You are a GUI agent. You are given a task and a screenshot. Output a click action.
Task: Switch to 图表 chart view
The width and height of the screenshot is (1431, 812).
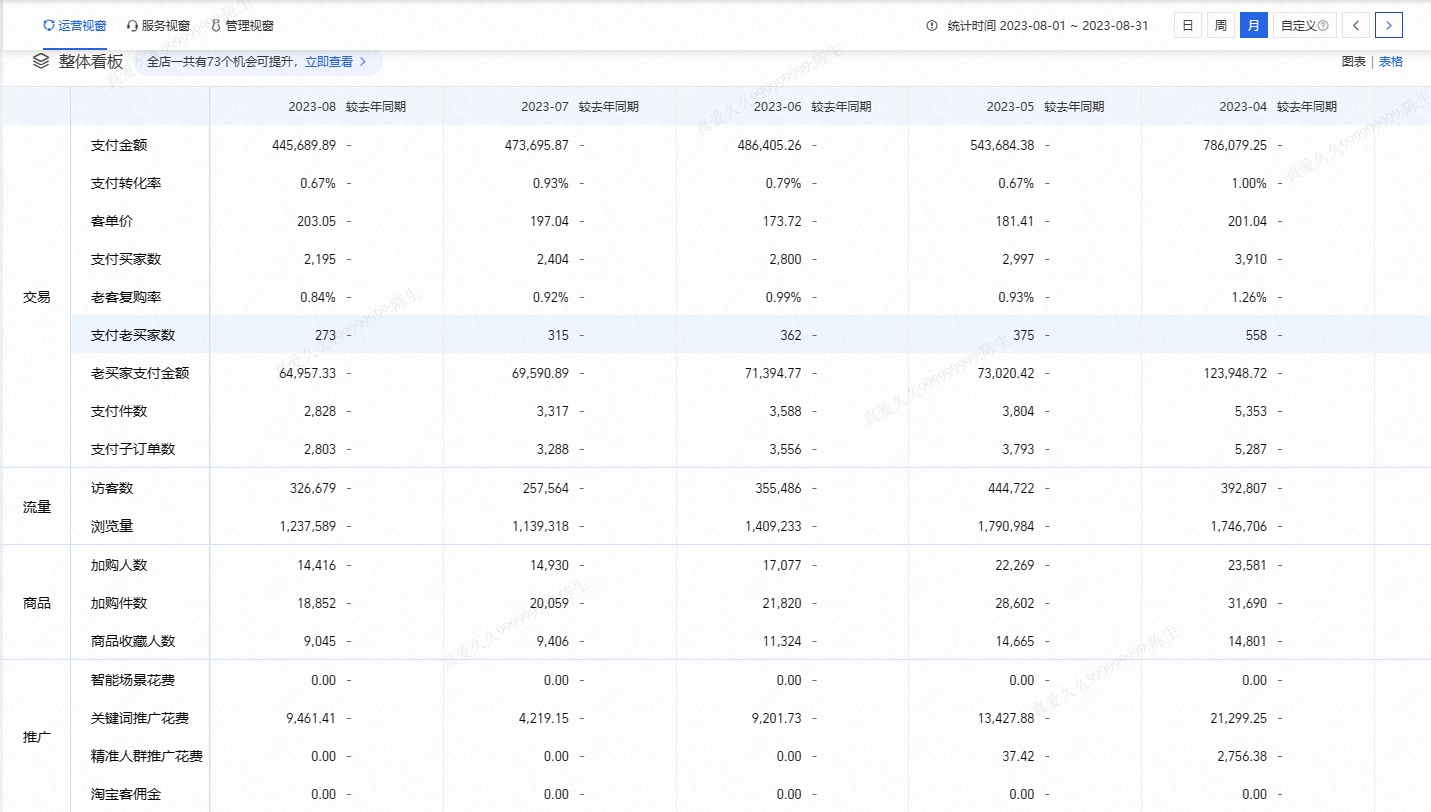point(1353,62)
